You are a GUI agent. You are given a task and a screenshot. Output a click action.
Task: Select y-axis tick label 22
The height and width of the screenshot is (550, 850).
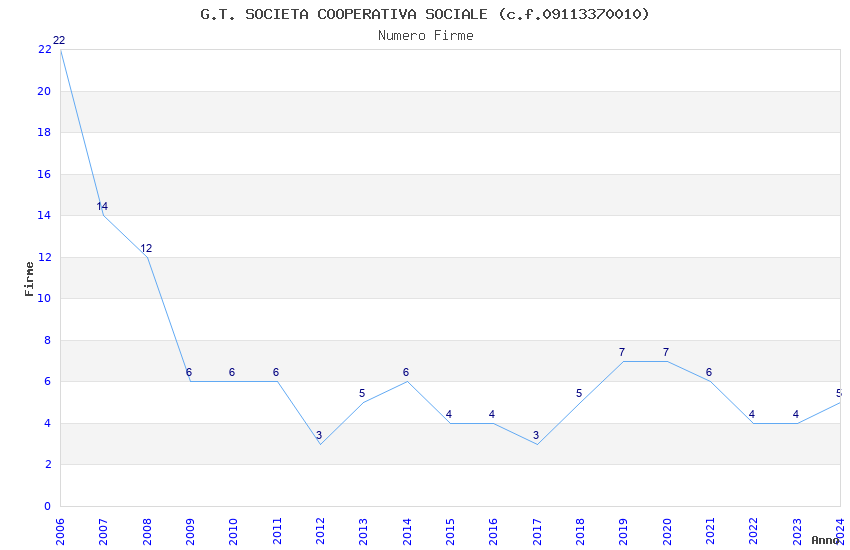tap(44, 49)
